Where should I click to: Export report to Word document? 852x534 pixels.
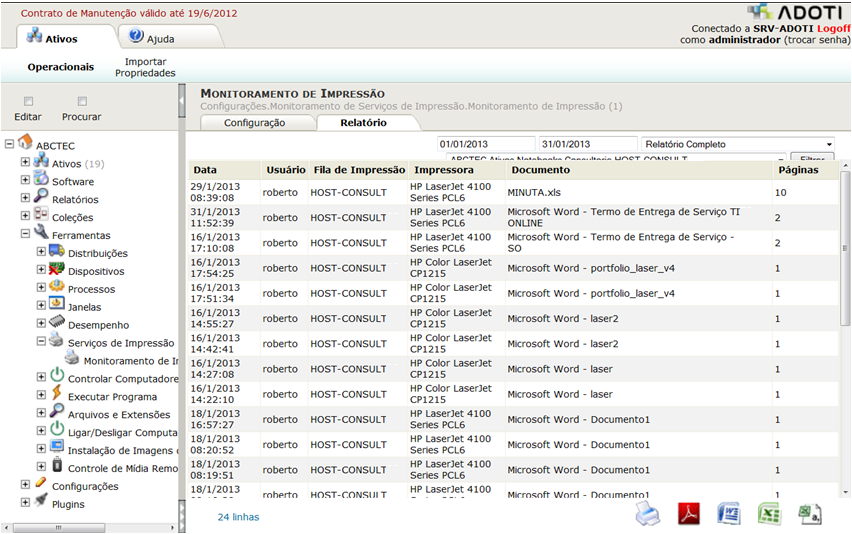coord(729,513)
